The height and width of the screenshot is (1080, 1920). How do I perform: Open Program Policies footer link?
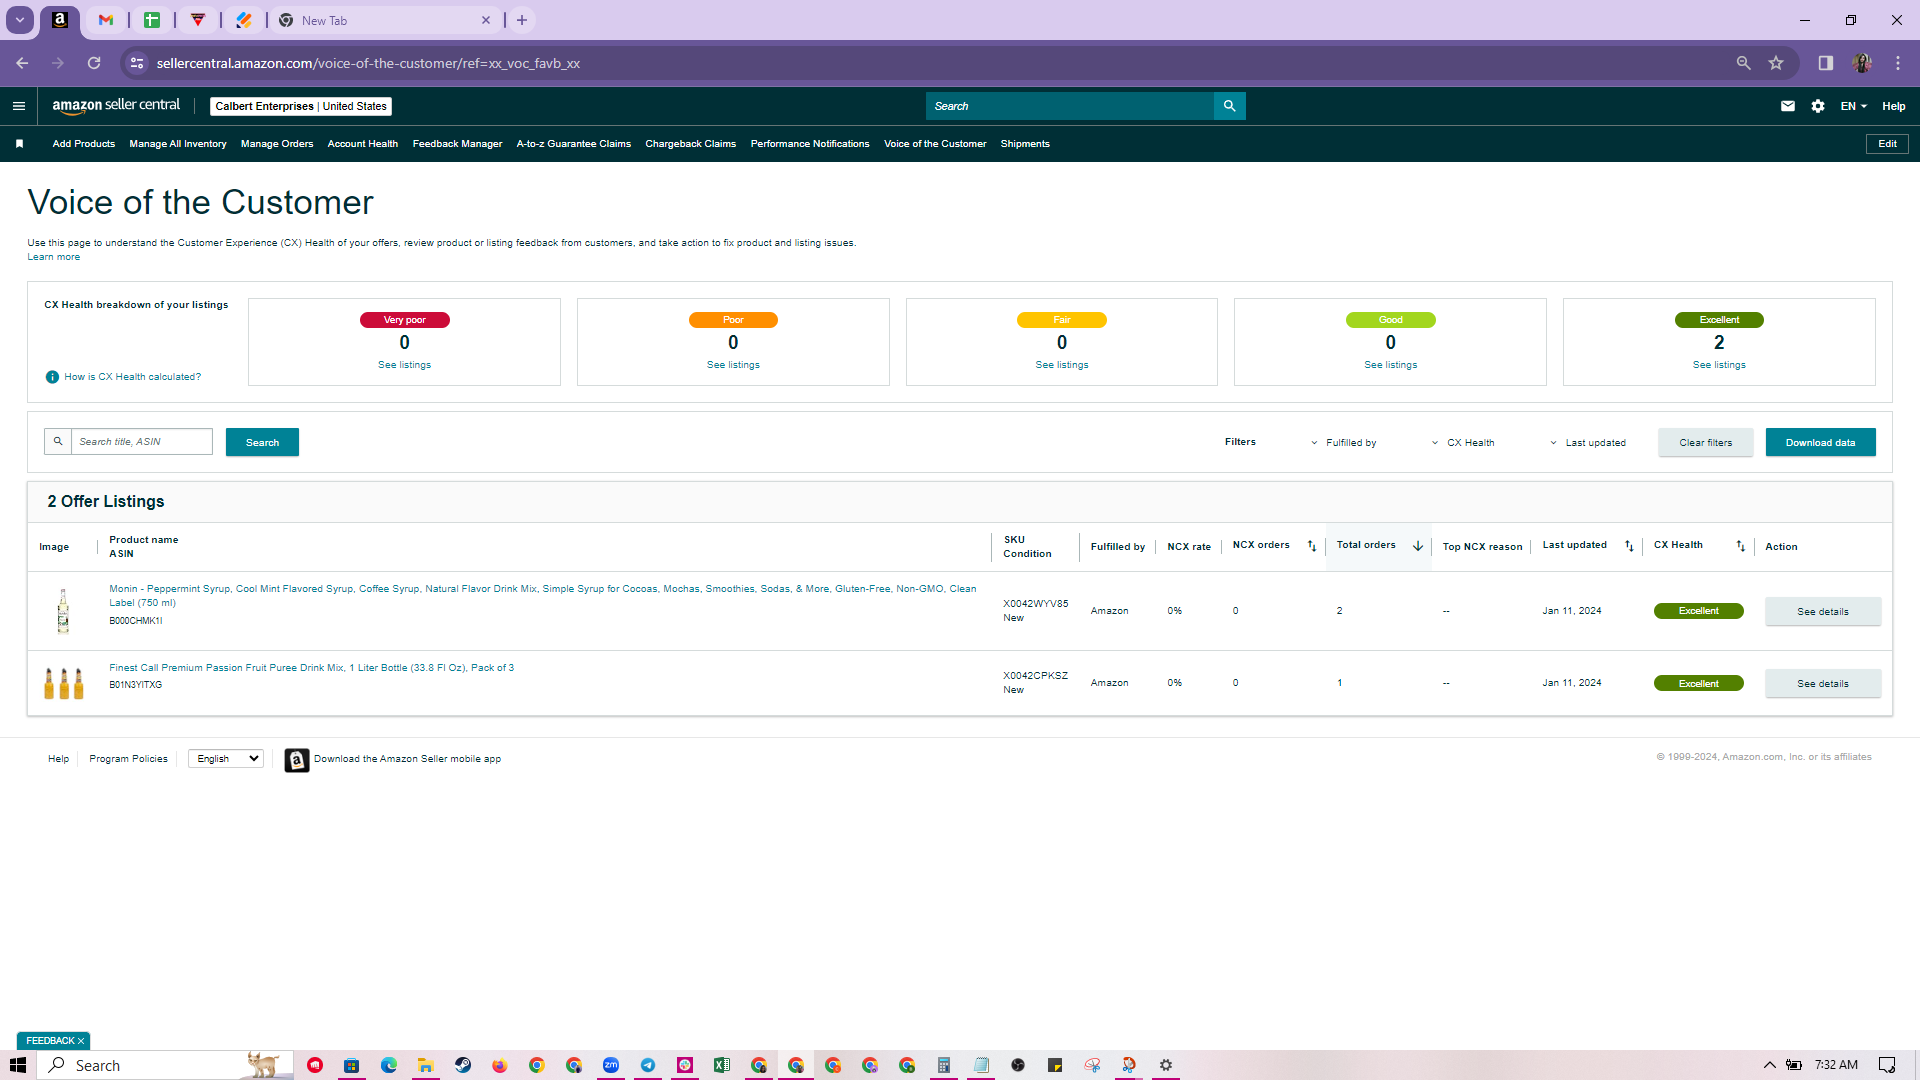click(x=129, y=759)
